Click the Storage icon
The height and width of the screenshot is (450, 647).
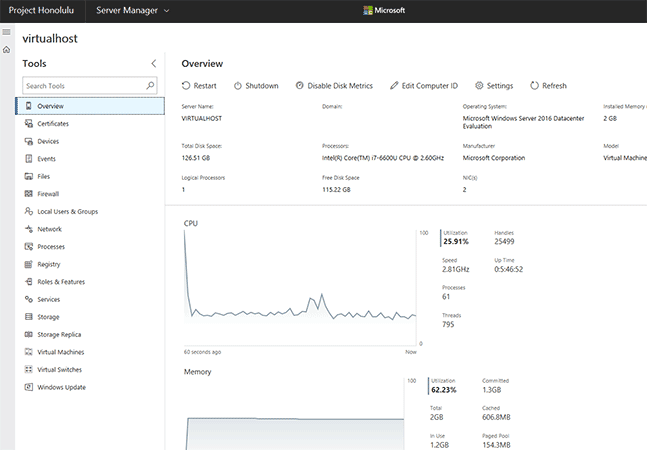[28, 316]
